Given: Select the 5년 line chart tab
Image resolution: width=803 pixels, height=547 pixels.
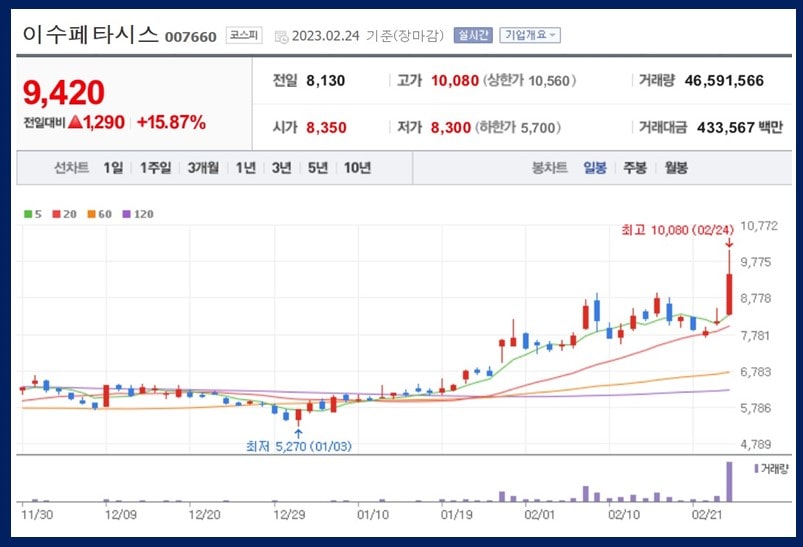Looking at the screenshot, I should click(318, 167).
